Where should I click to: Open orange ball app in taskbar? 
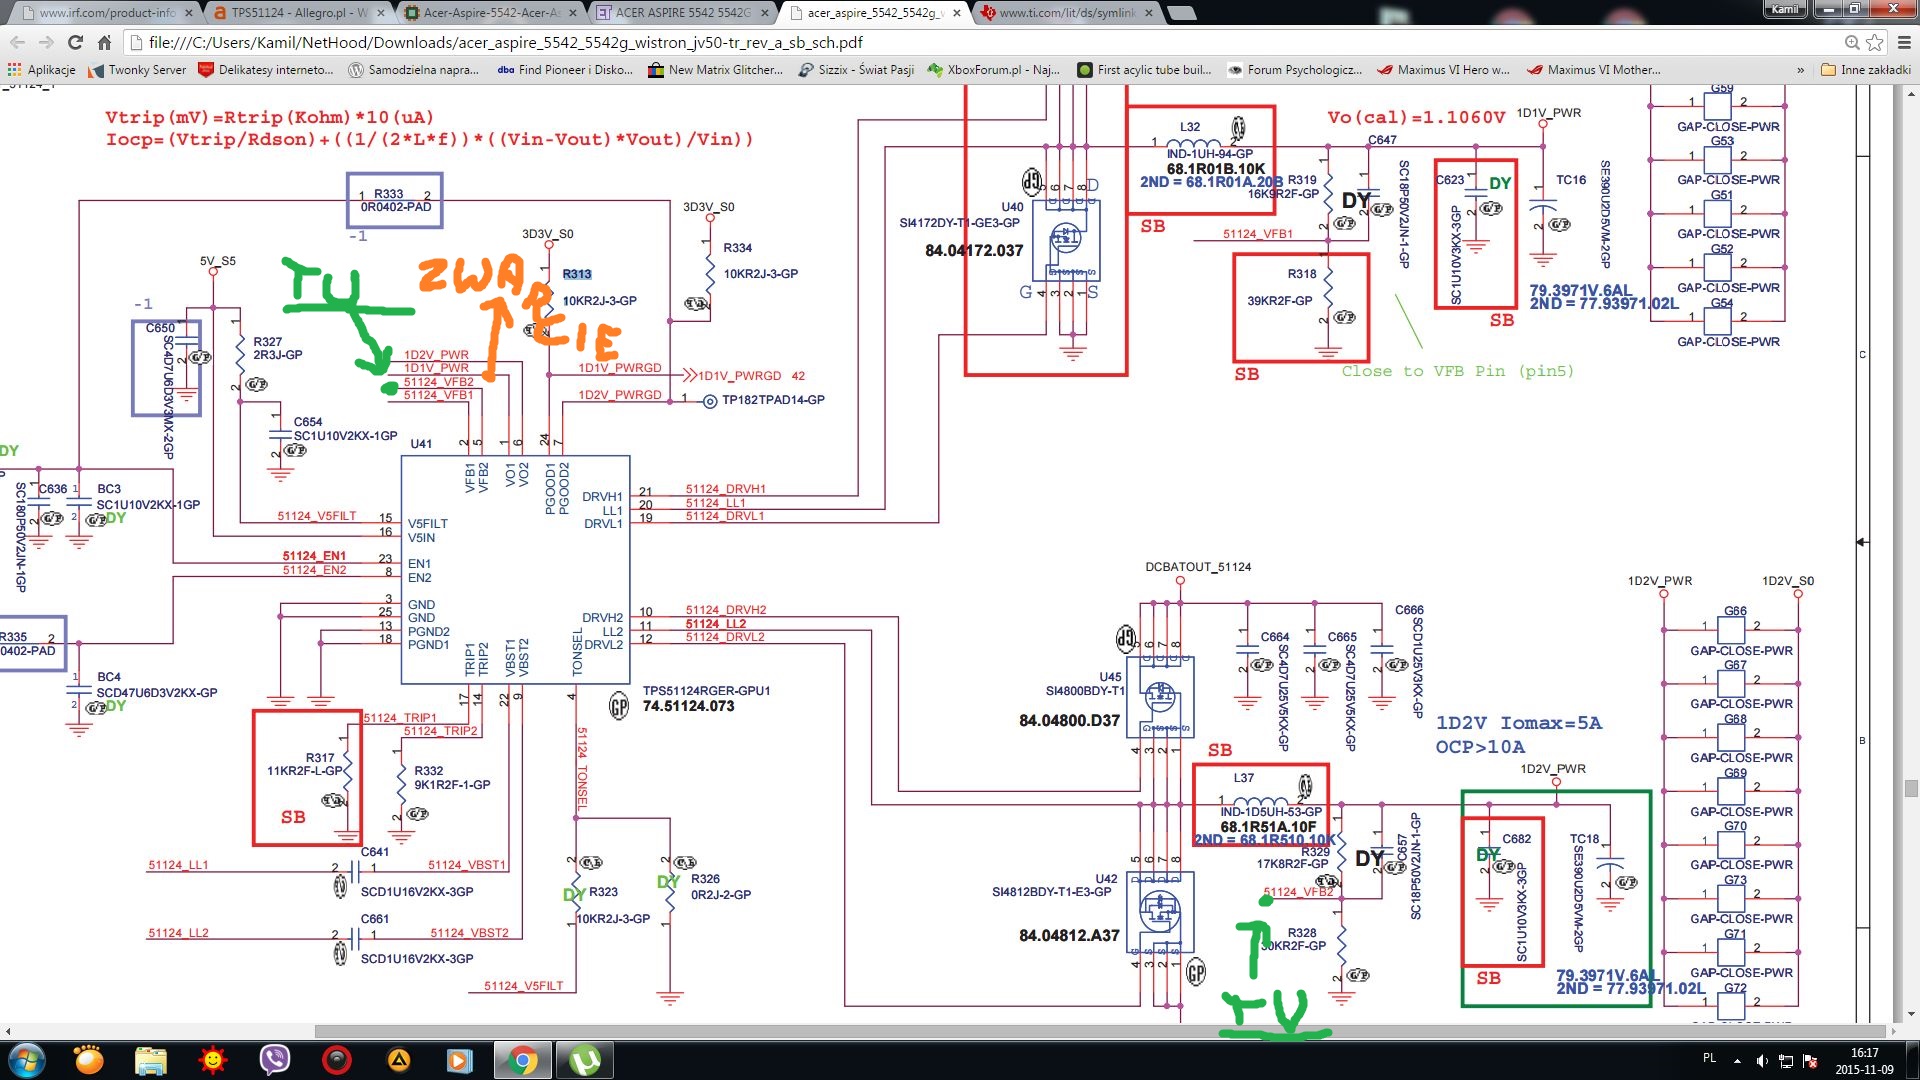[x=89, y=1060]
